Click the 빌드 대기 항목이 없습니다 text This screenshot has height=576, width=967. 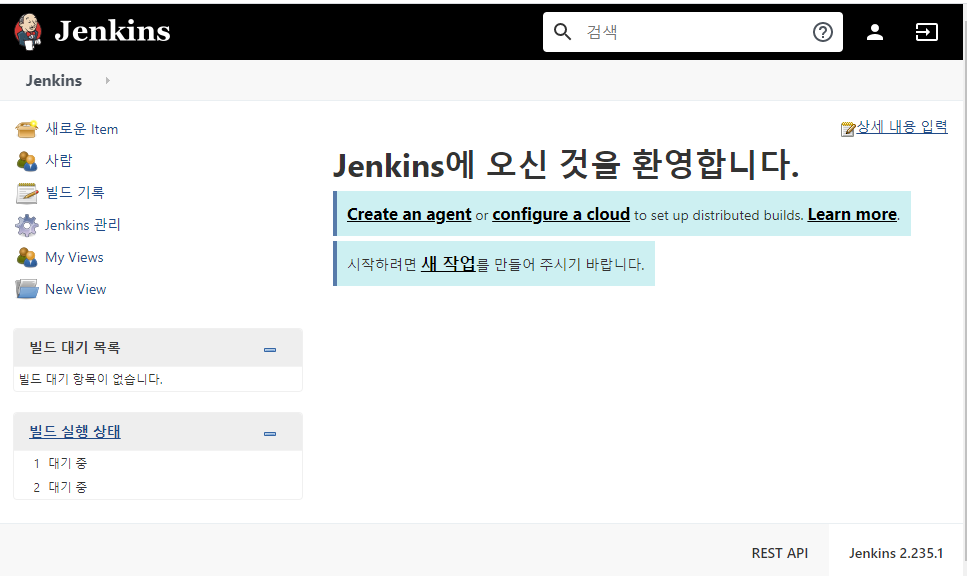[91, 379]
